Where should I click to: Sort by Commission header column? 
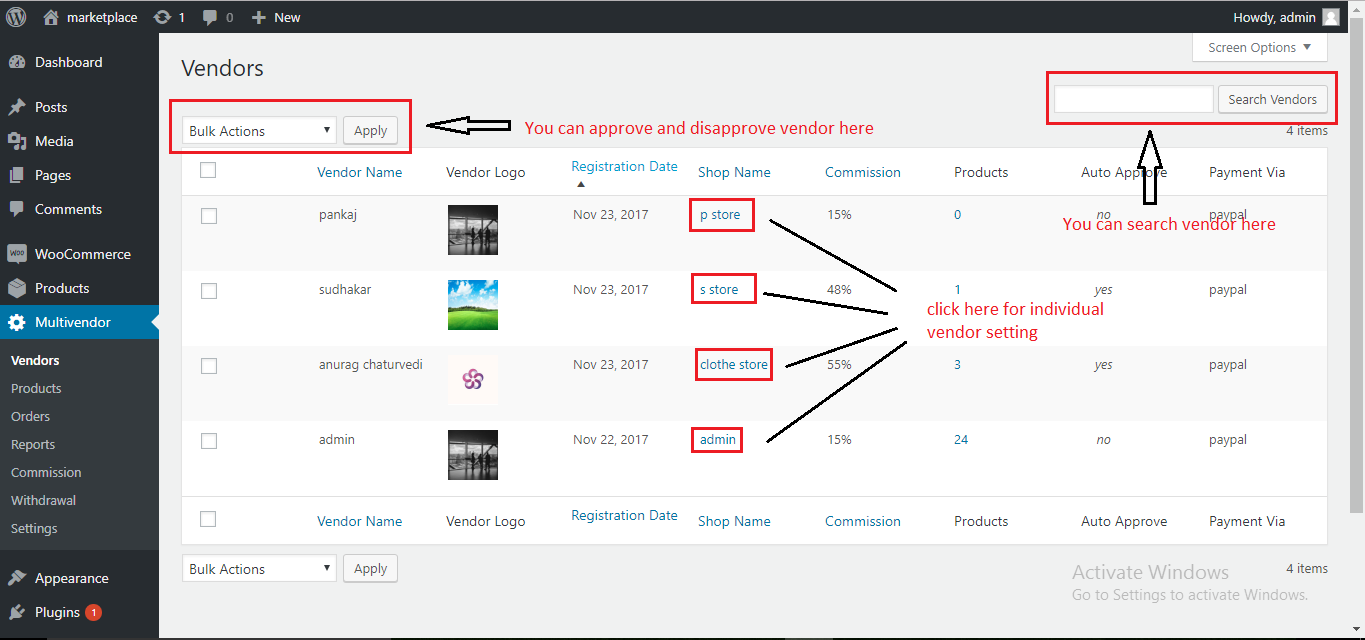[x=863, y=172]
